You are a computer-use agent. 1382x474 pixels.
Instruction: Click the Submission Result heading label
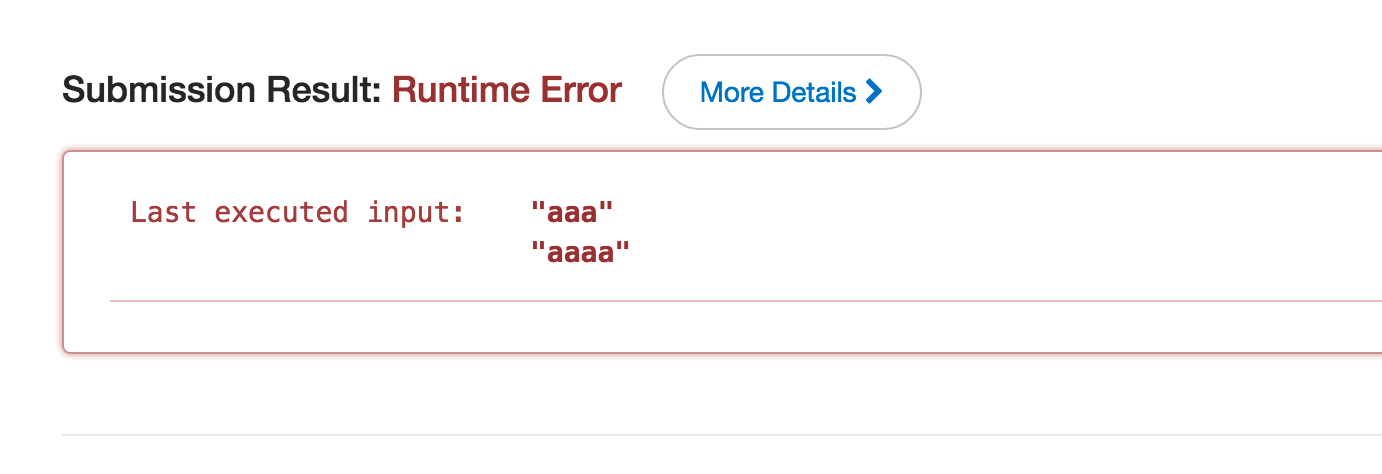tap(222, 91)
